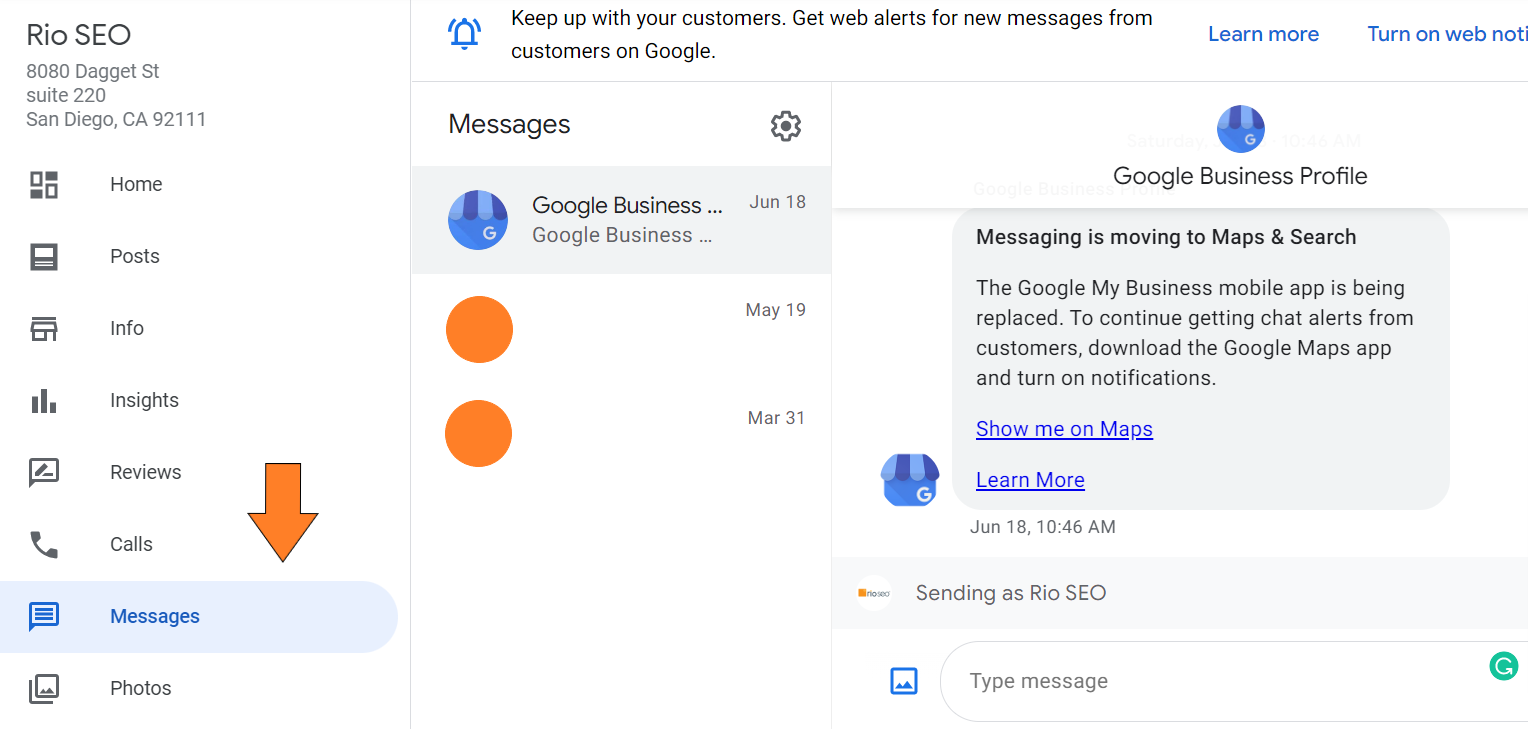
Task: Open the May 19 conversation
Action: [620, 329]
